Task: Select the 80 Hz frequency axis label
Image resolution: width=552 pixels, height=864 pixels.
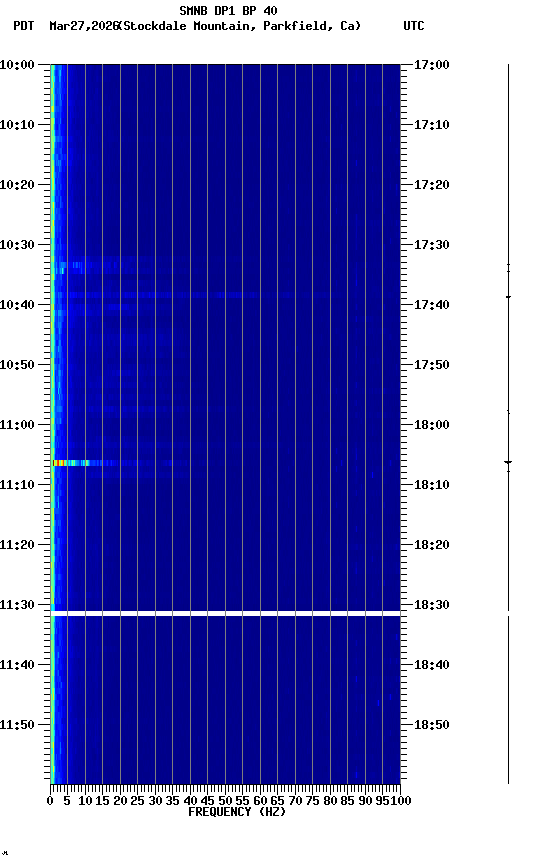Action: (330, 801)
